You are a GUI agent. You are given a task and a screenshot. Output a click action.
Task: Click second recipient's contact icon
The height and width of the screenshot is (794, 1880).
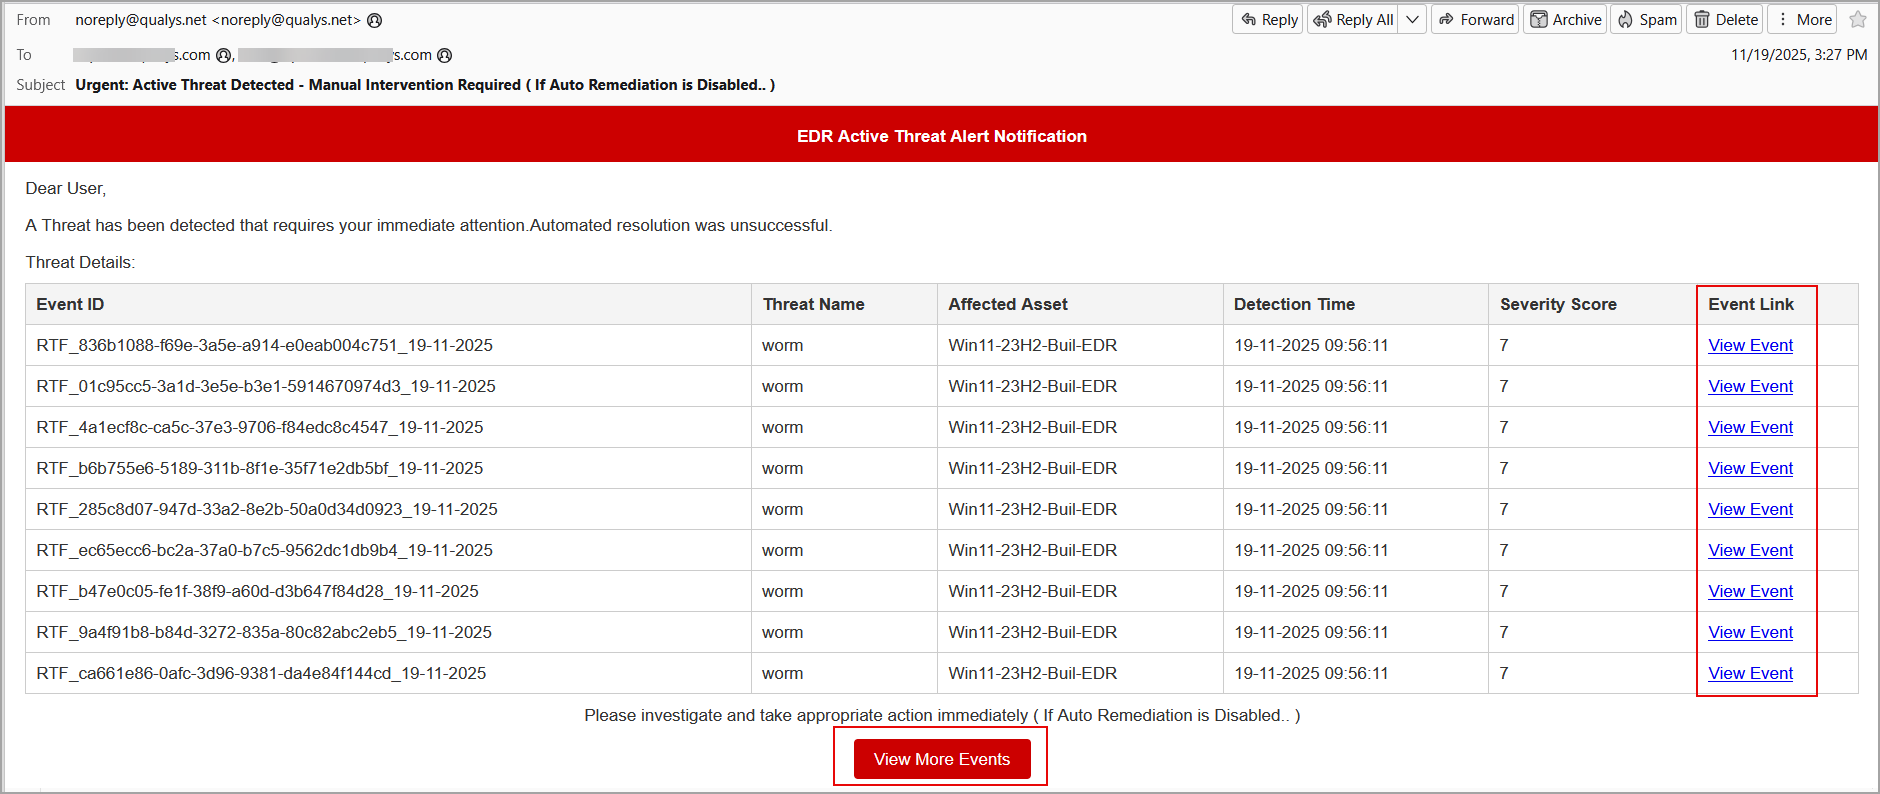click(x=445, y=56)
